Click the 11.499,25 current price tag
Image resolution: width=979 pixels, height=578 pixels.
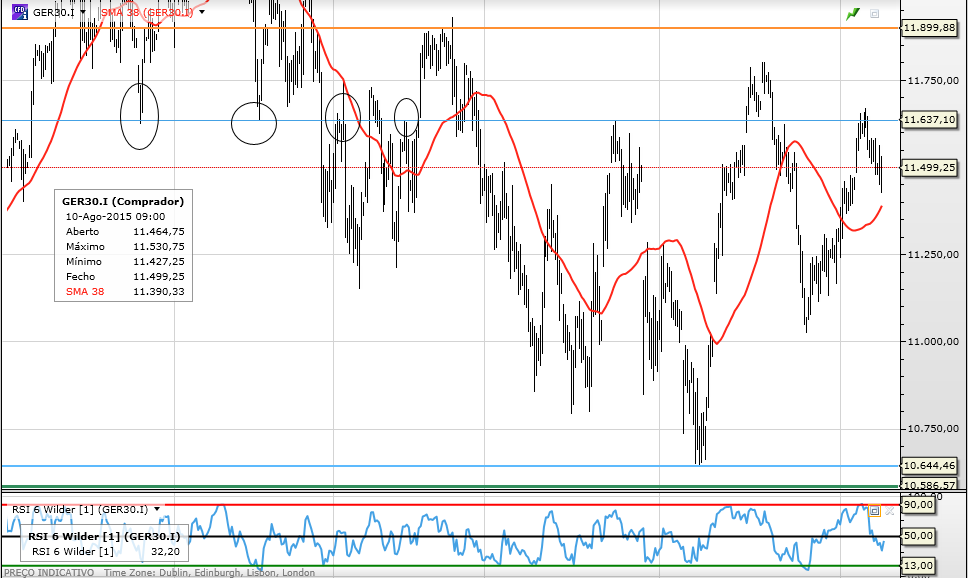coord(930,167)
